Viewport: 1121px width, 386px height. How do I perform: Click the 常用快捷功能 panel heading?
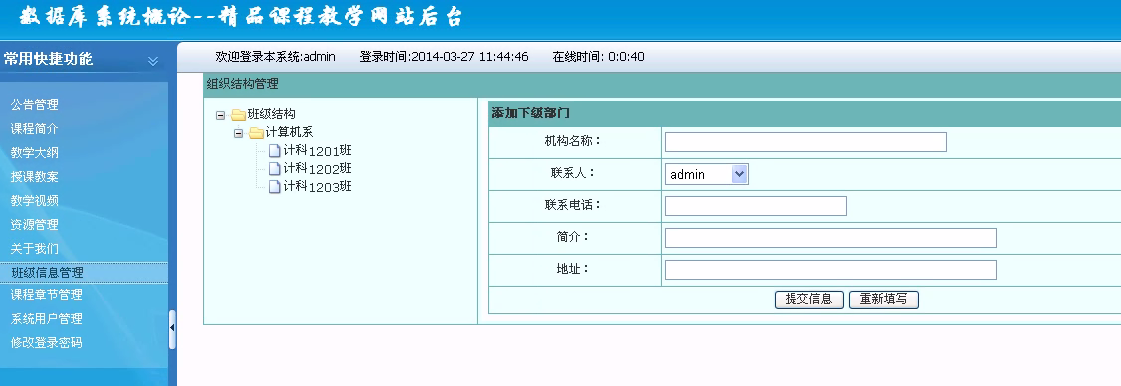click(x=49, y=59)
